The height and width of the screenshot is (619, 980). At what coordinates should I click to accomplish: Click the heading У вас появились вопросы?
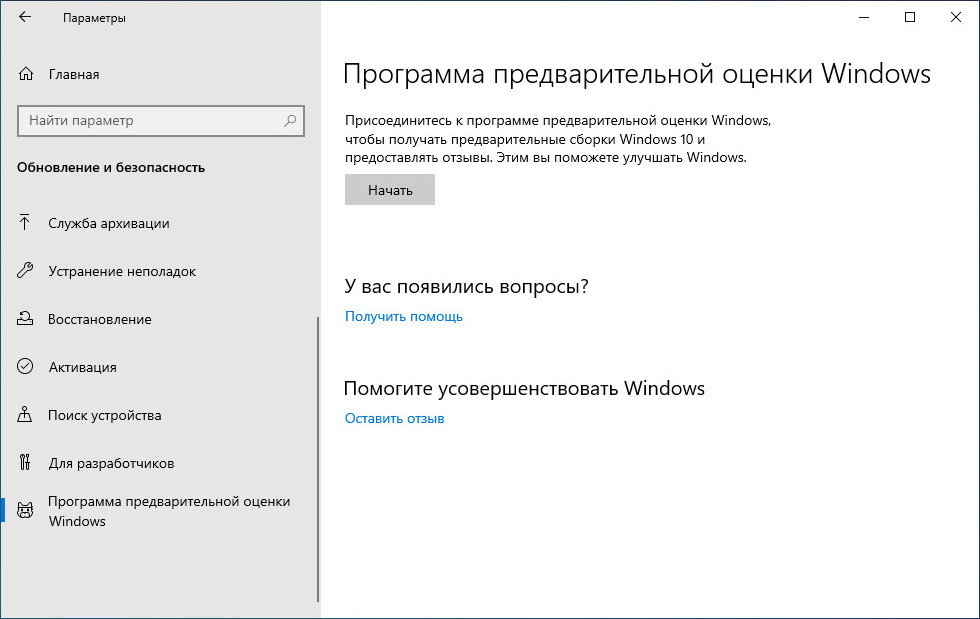(x=466, y=286)
